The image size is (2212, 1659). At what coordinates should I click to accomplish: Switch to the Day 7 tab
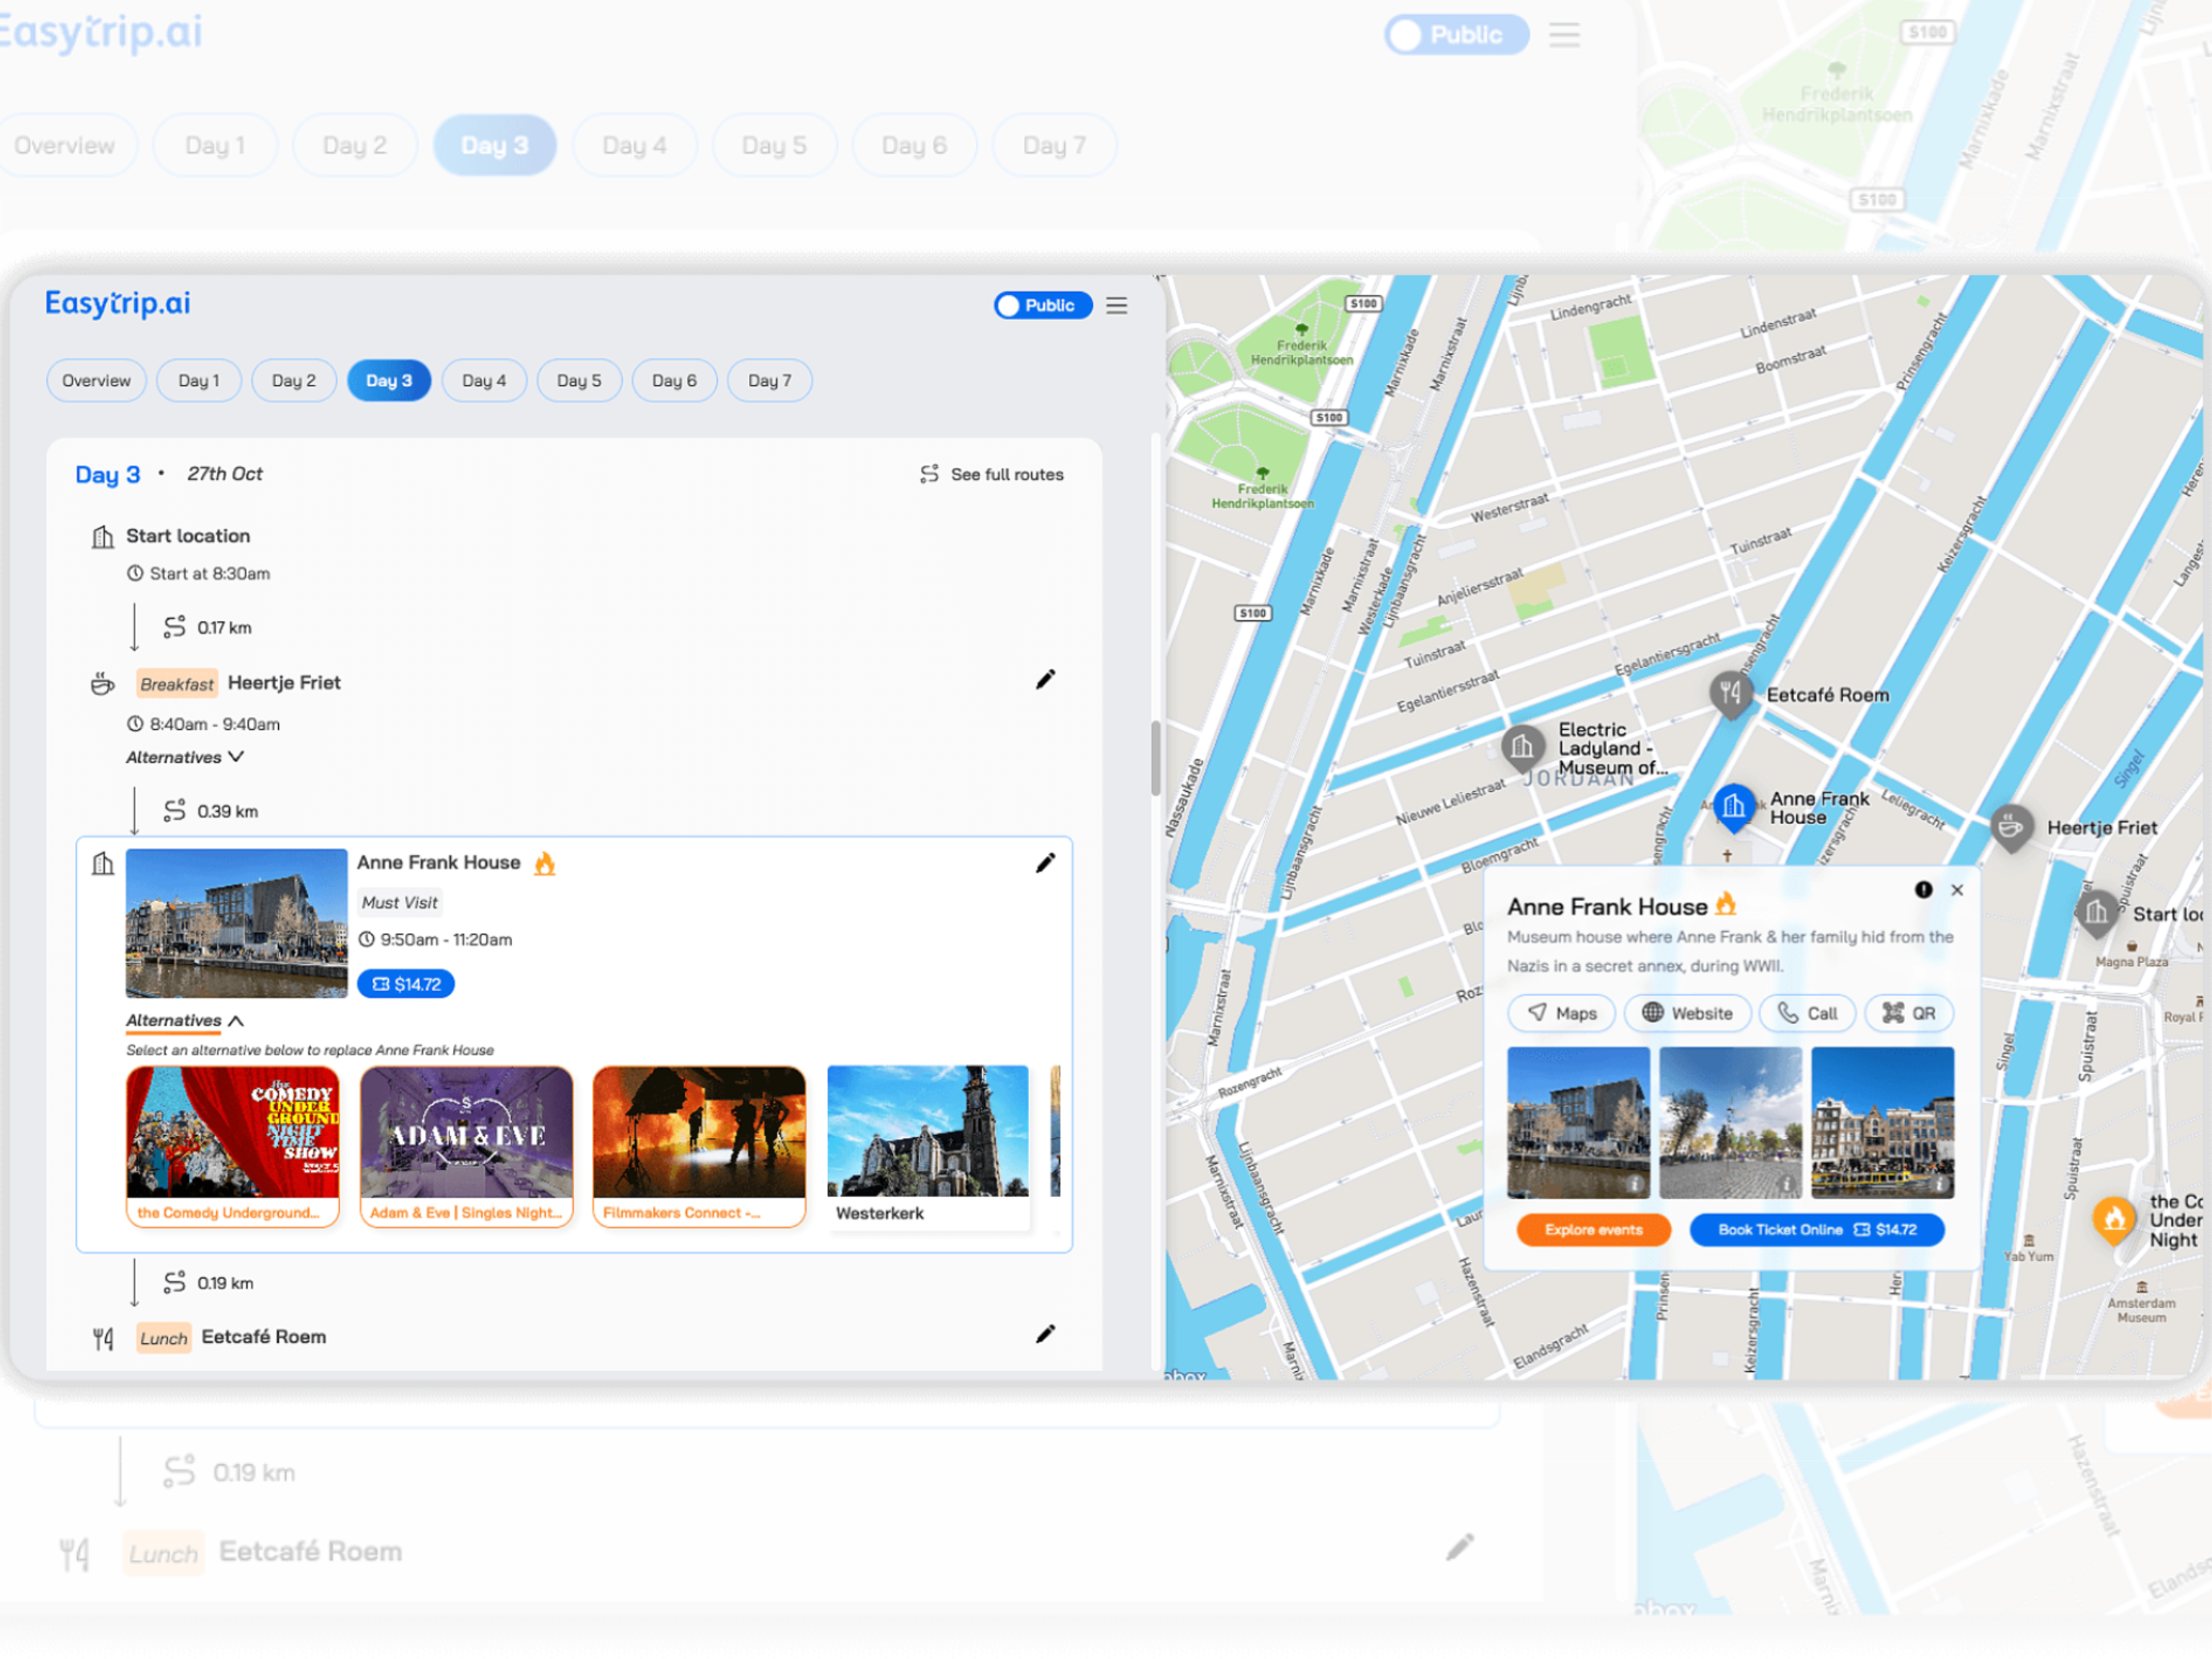[769, 381]
